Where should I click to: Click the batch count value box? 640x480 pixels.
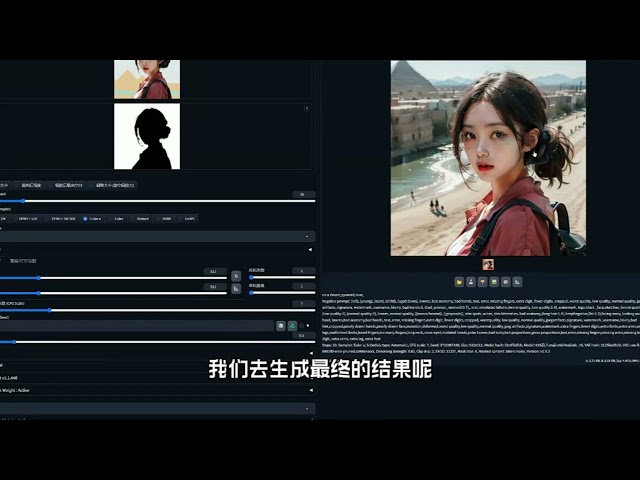tap(304, 271)
